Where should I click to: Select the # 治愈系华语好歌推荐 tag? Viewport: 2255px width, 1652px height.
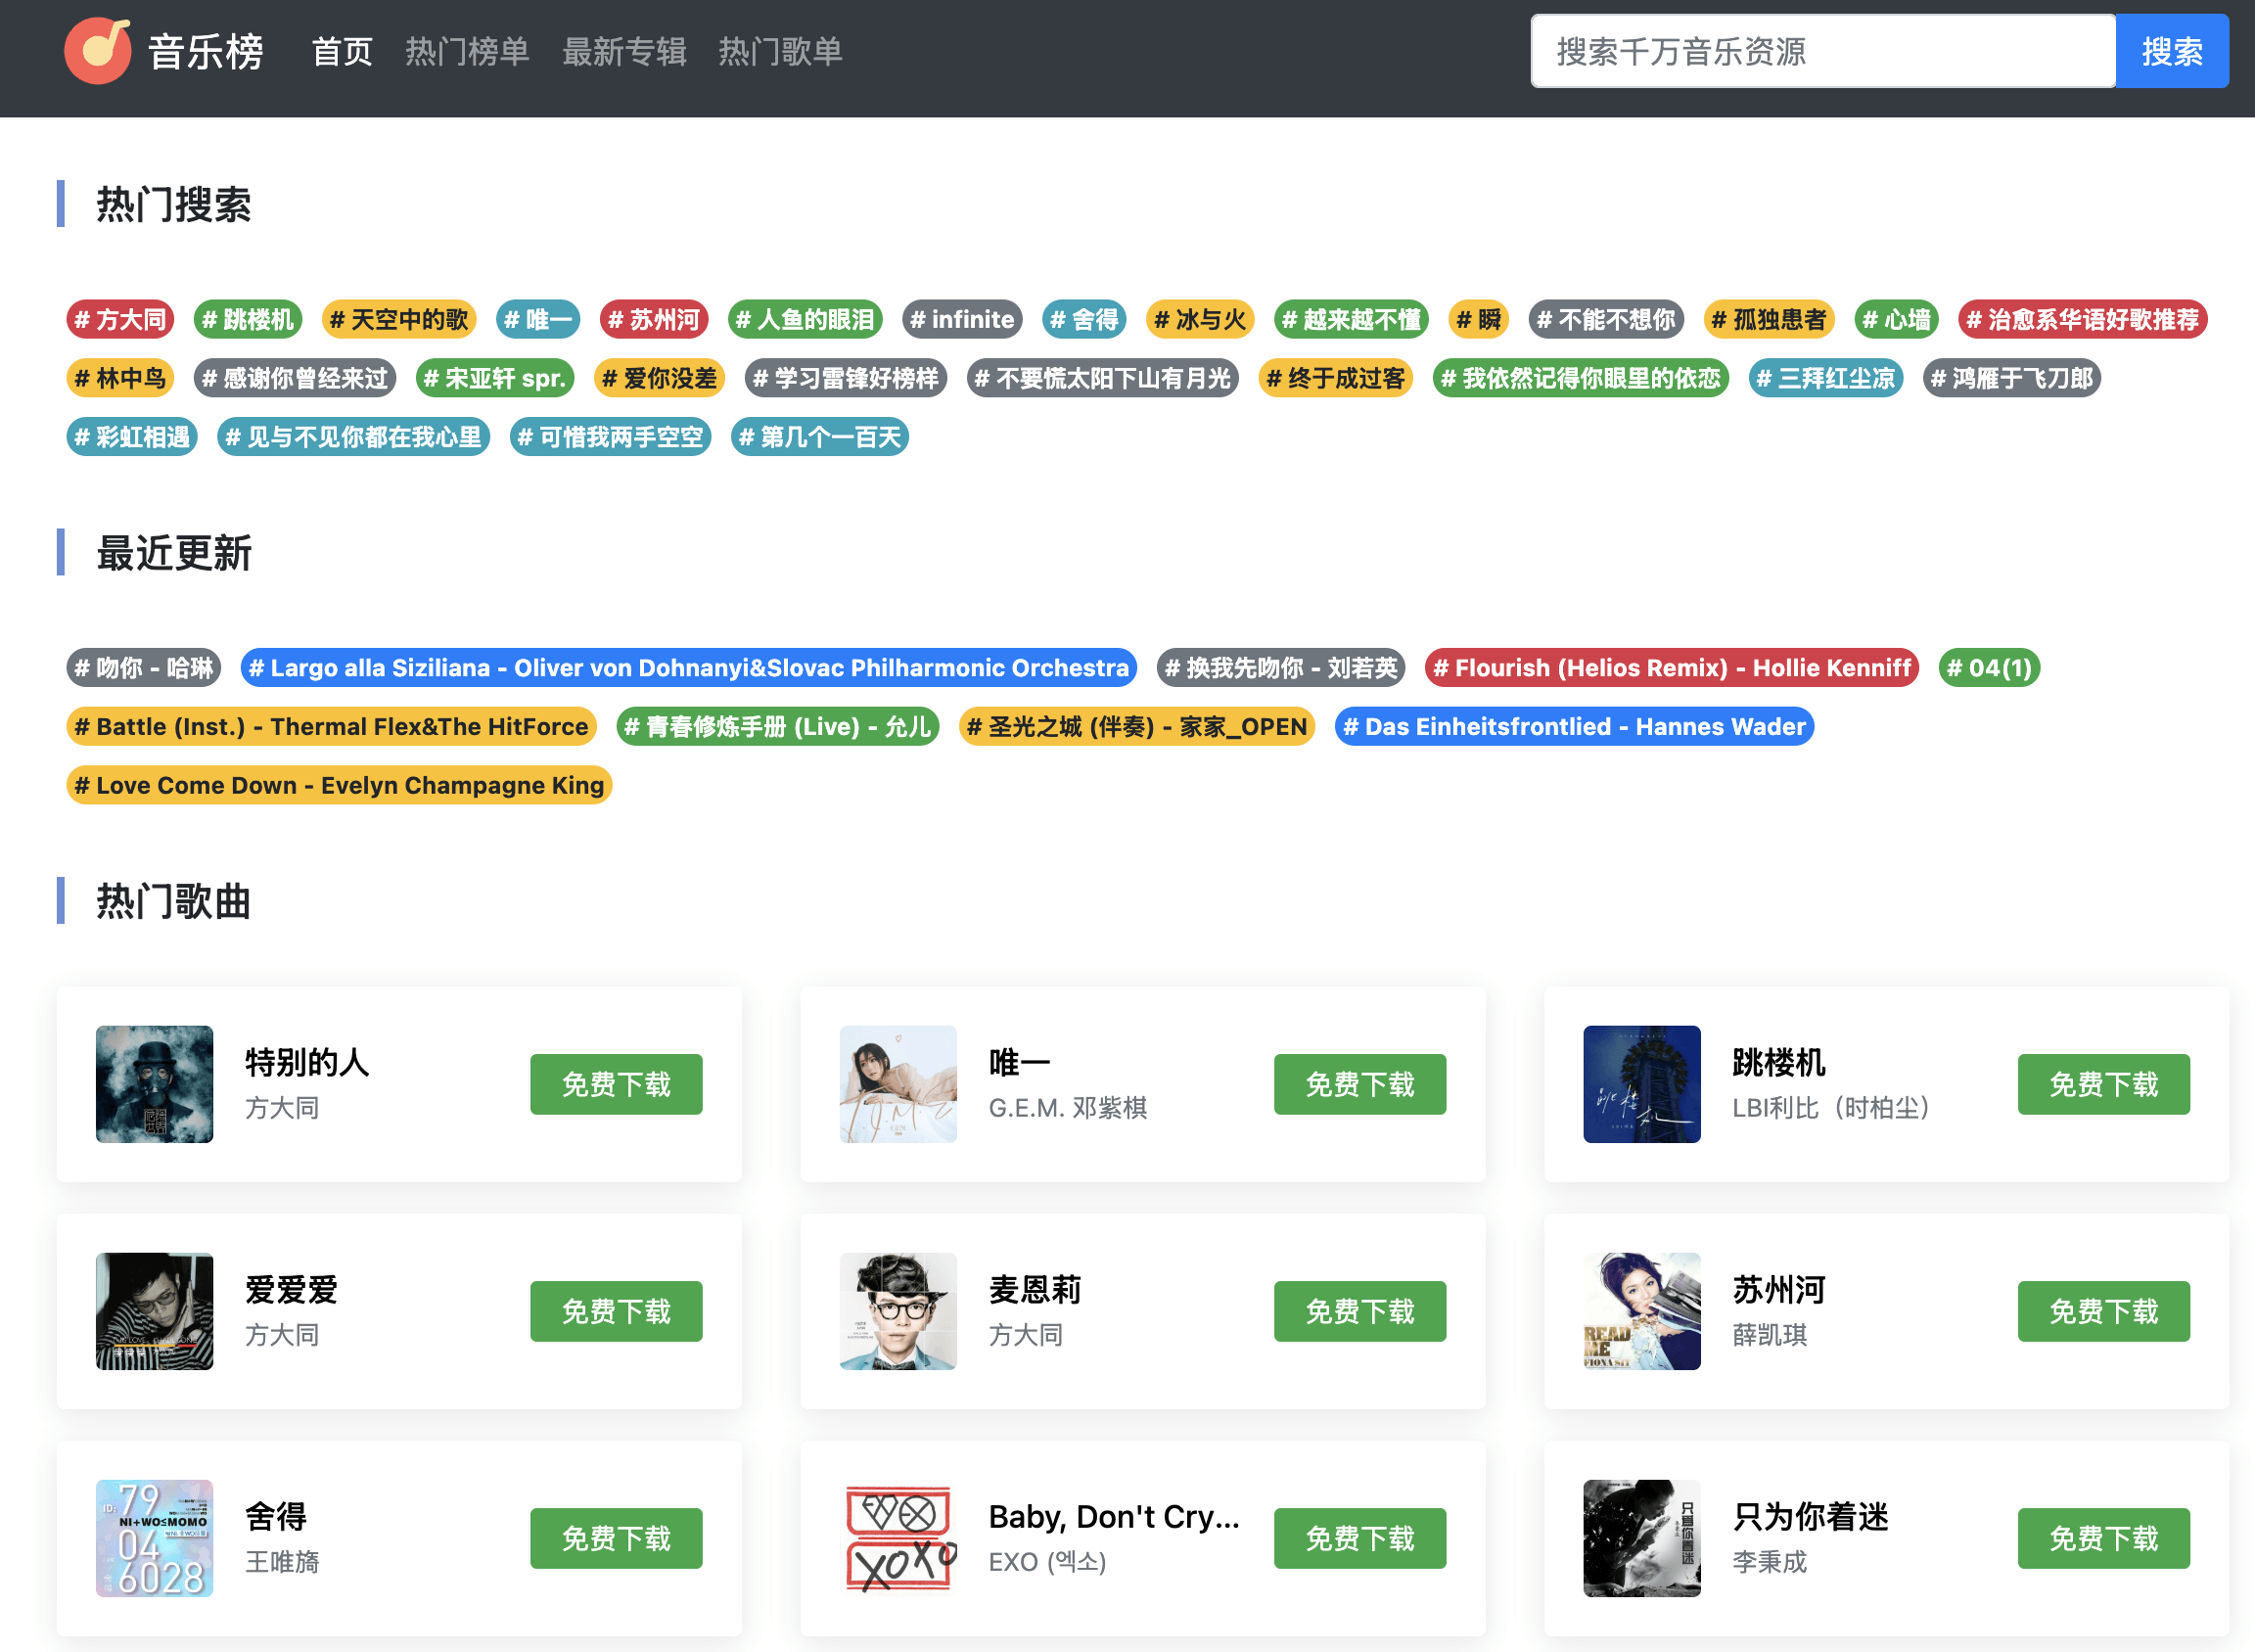2082,319
